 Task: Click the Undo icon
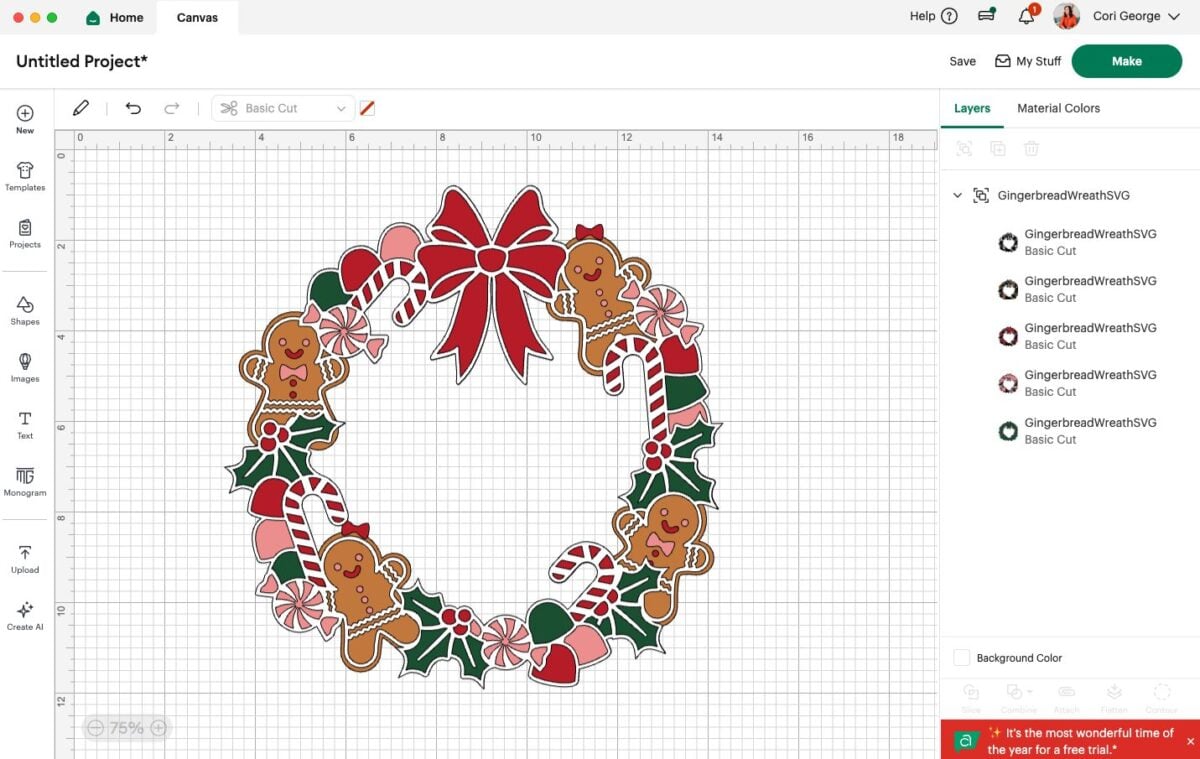click(x=133, y=107)
